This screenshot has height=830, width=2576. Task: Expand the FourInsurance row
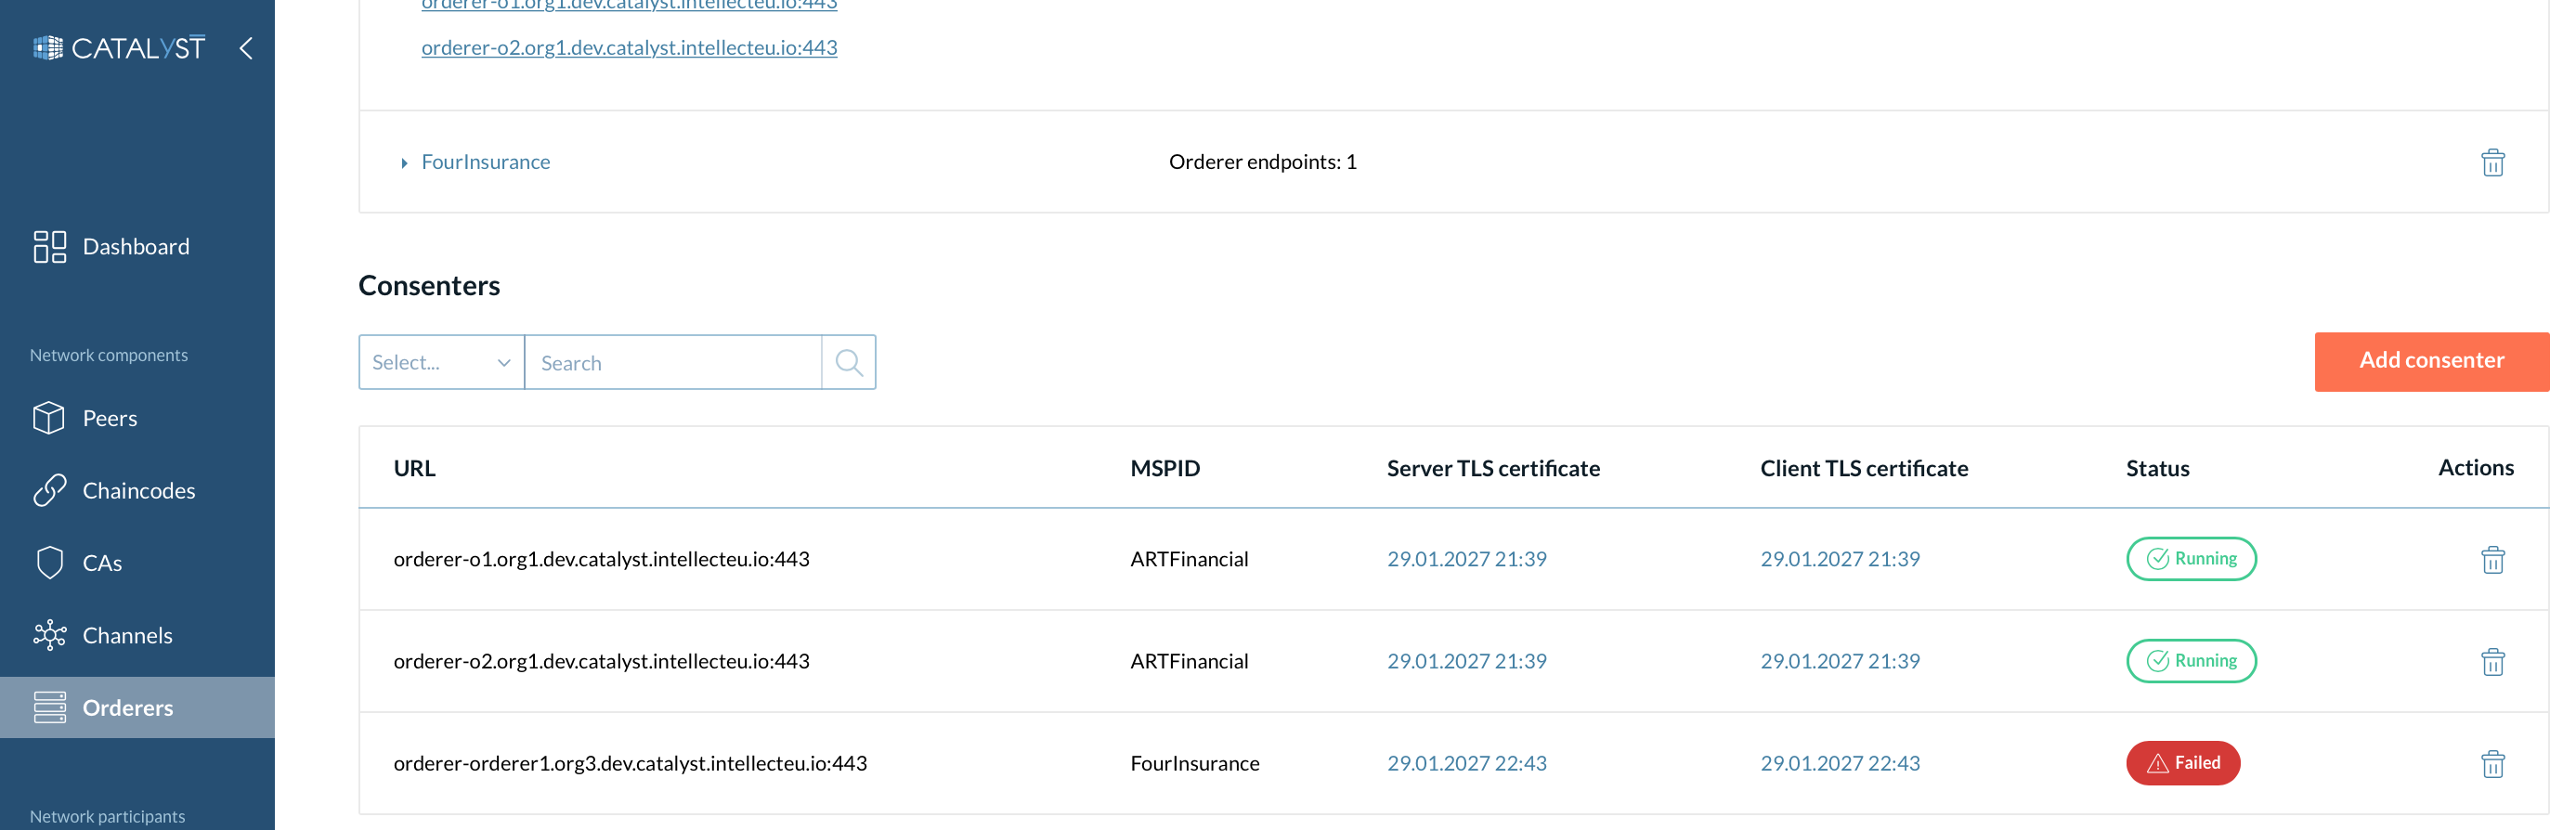(404, 163)
